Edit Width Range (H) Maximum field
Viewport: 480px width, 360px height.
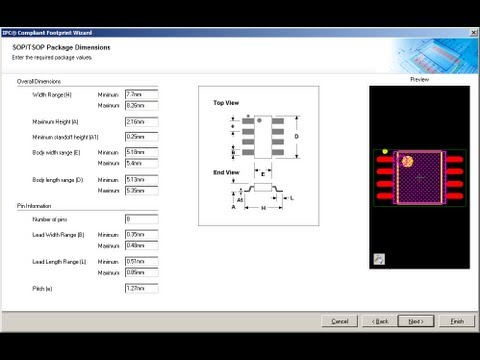[142, 105]
